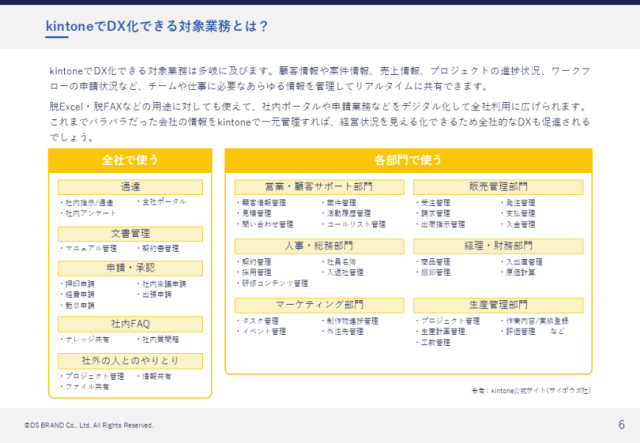Click the '社内アンケート' item
Screen dimensions: 640x443
click(x=91, y=213)
